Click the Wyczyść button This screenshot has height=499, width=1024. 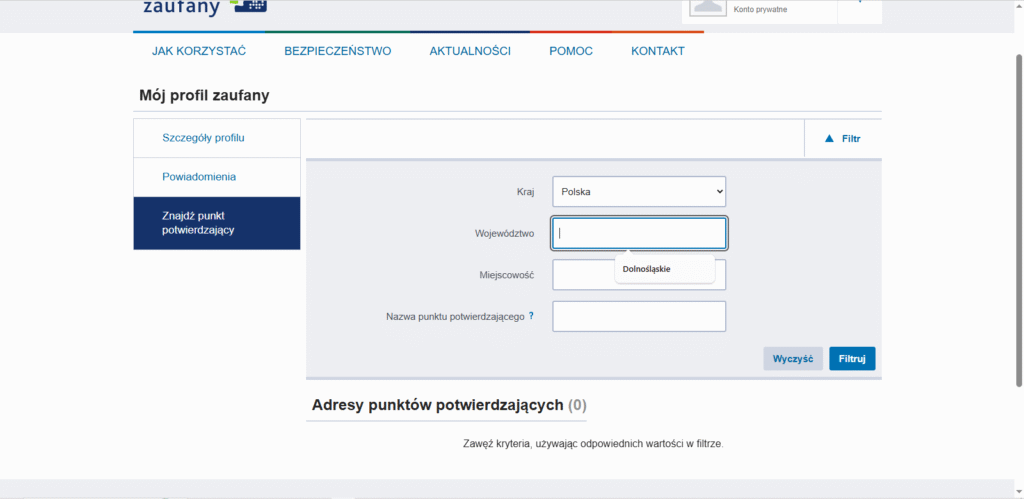coord(793,359)
